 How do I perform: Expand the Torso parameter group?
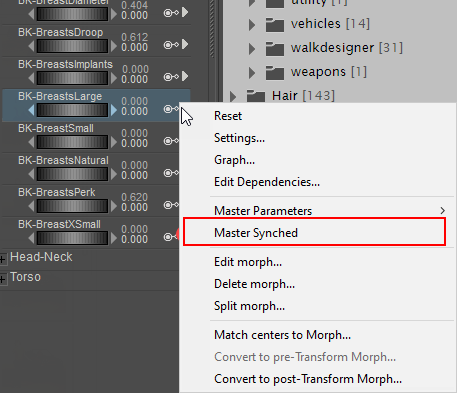(3, 279)
